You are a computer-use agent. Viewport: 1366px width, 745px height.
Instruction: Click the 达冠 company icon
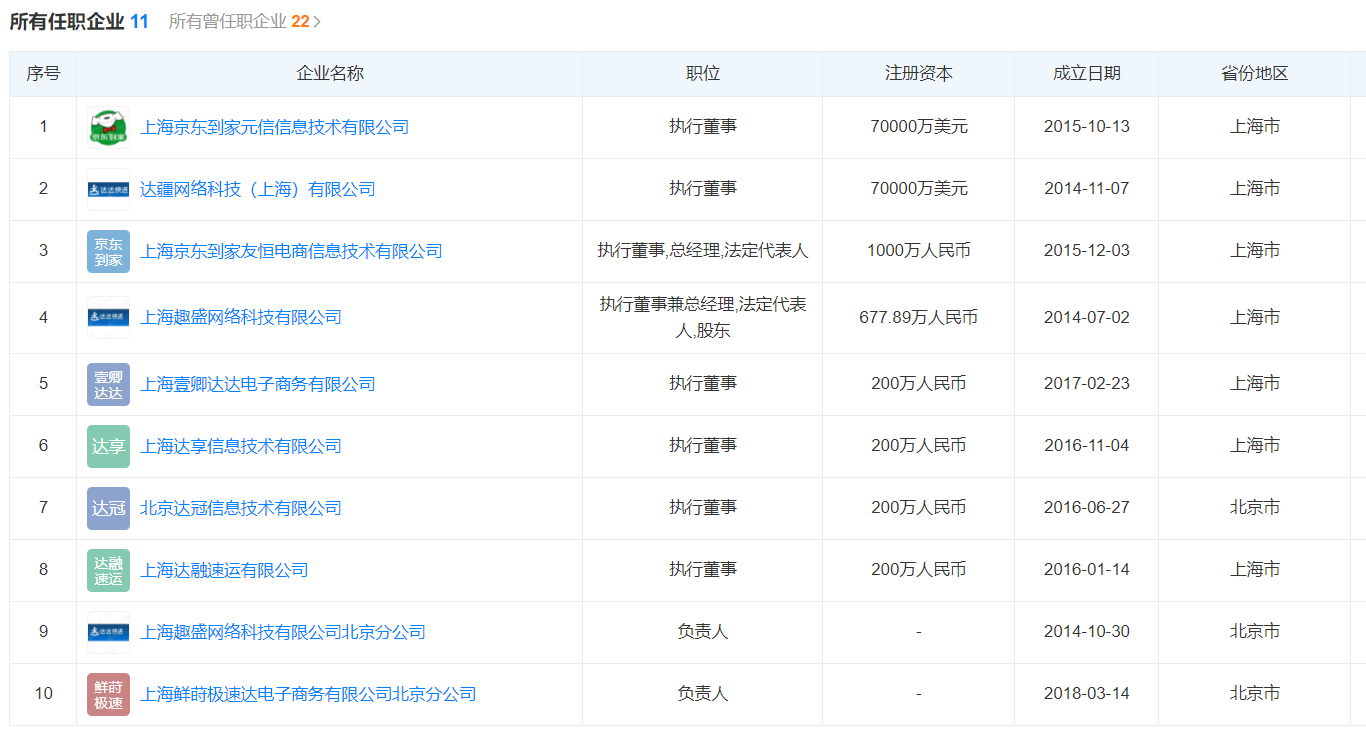pyautogui.click(x=108, y=508)
